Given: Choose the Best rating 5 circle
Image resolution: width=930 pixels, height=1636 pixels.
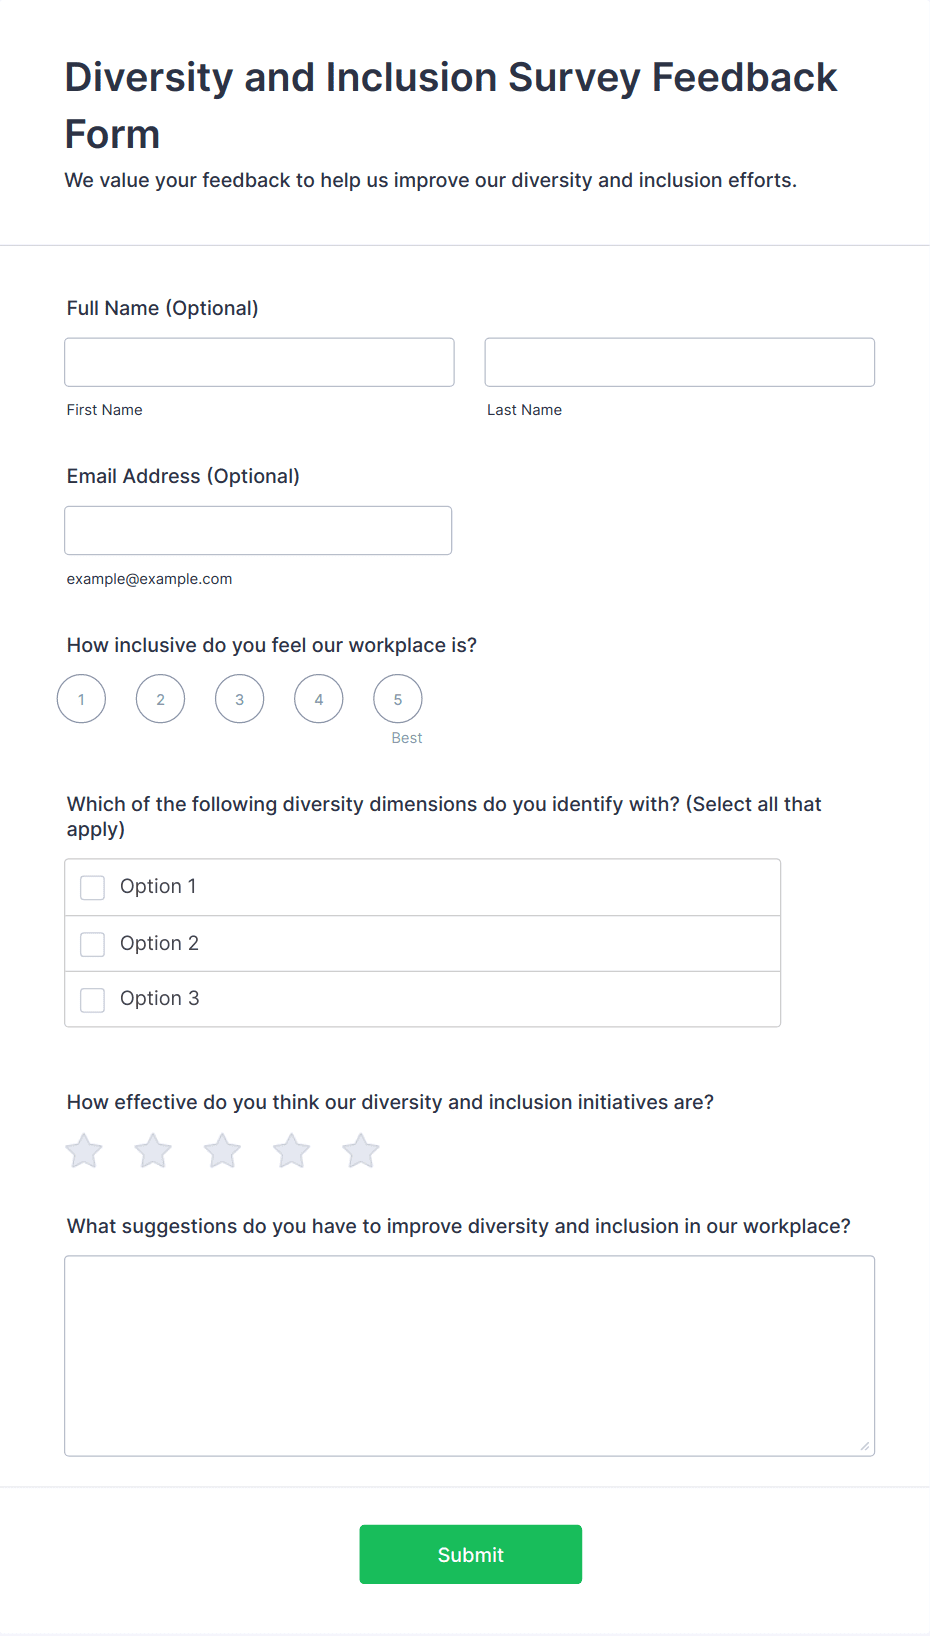Looking at the screenshot, I should 398,699.
